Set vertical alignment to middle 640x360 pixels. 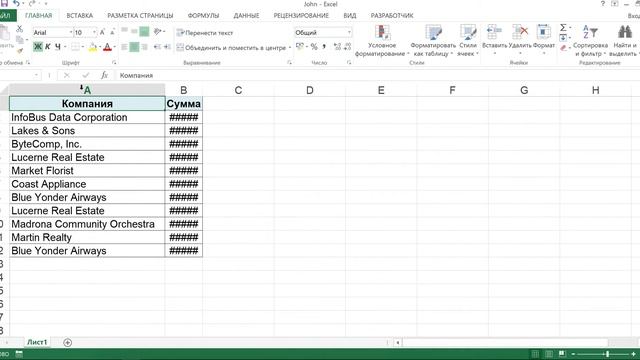[x=134, y=31]
